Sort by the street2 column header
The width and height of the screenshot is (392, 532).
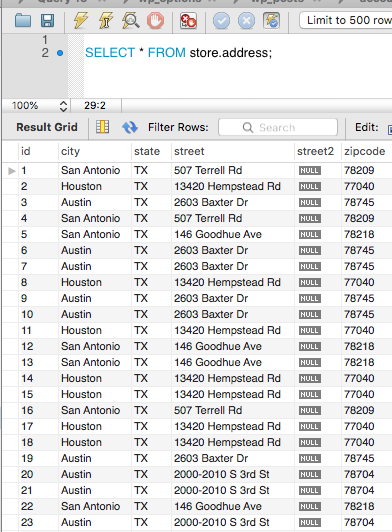(318, 151)
